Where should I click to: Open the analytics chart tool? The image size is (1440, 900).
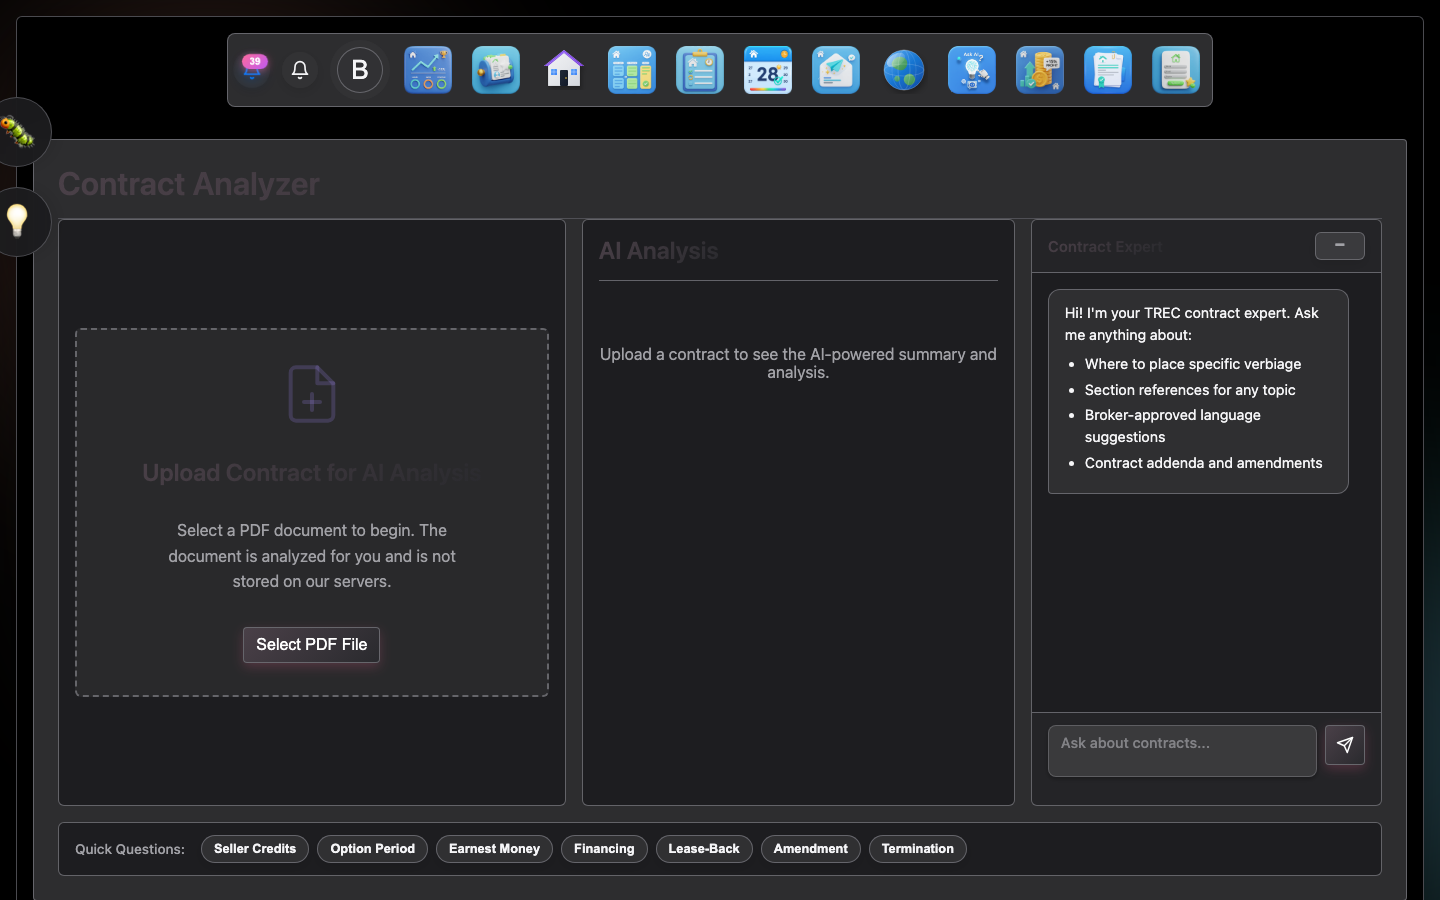click(x=428, y=70)
